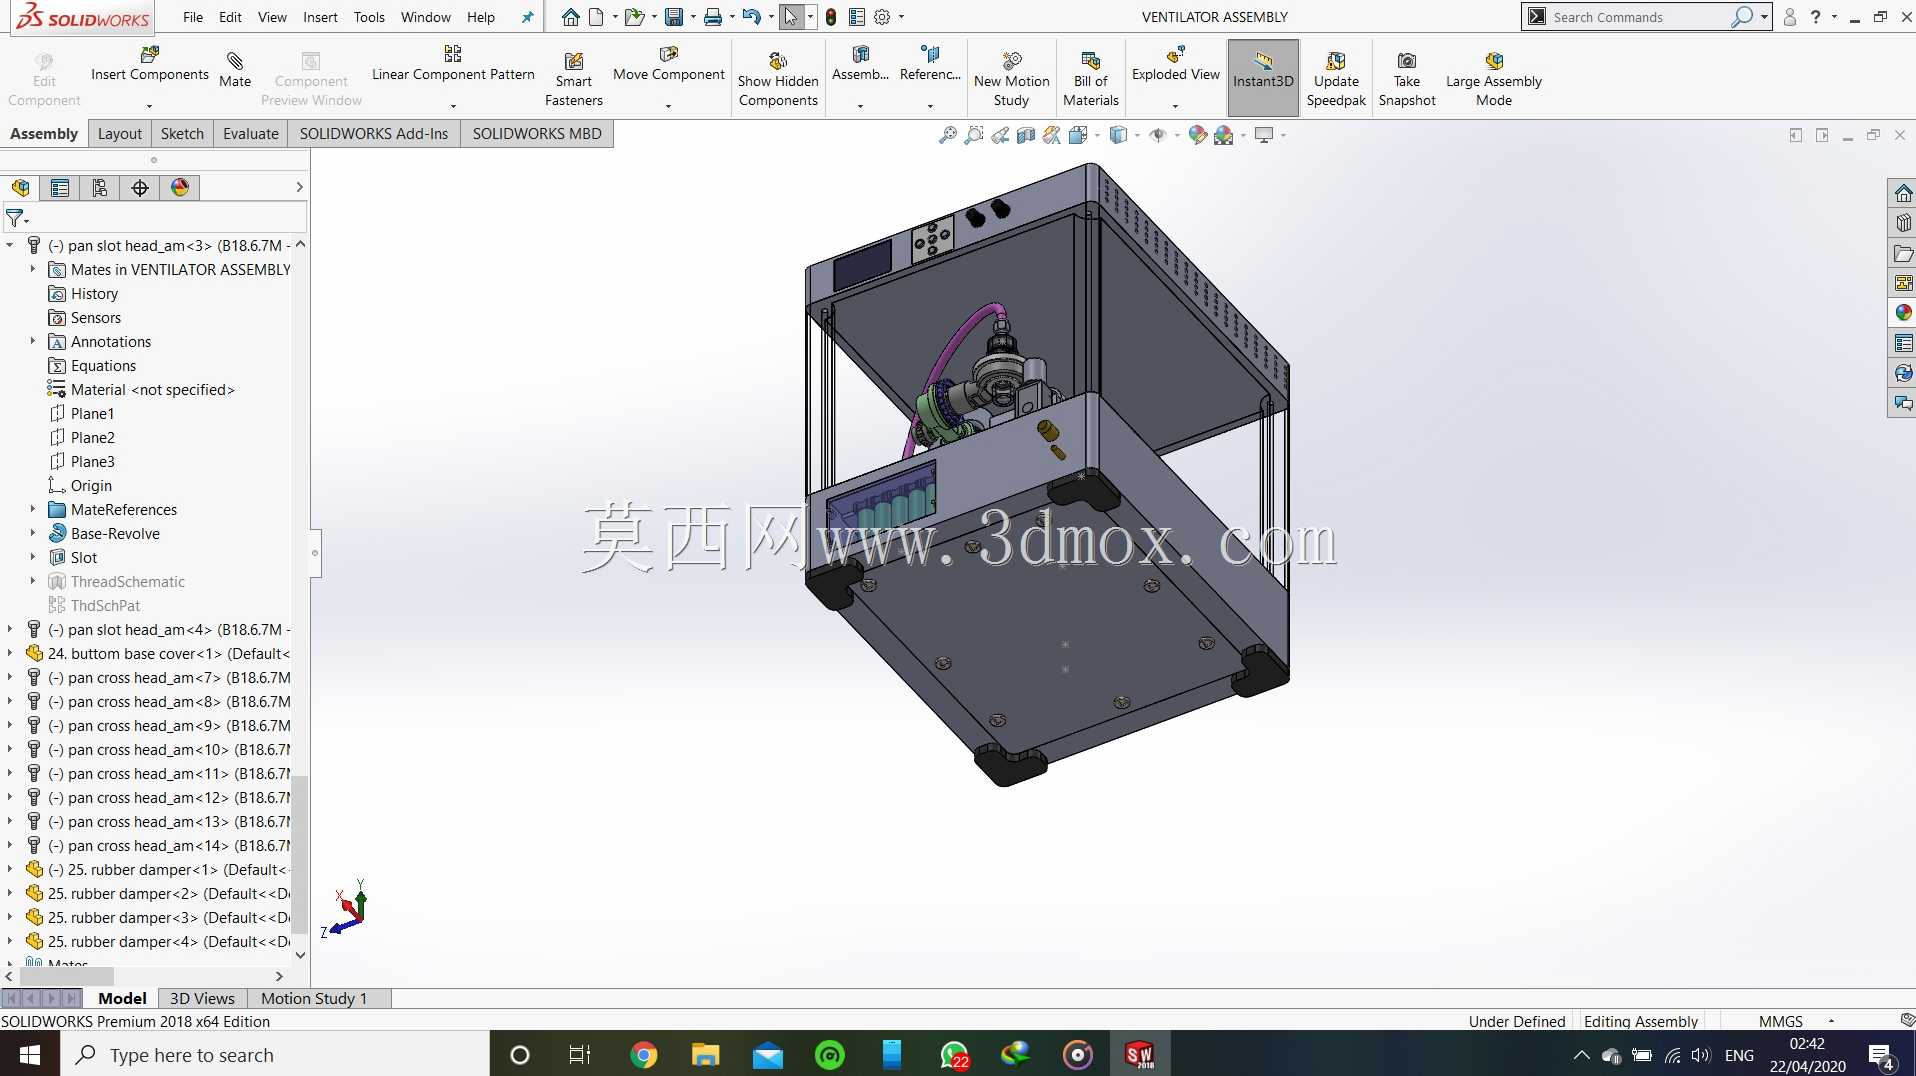The height and width of the screenshot is (1076, 1916).
Task: Select Plane2 in the feature tree
Action: [93, 437]
